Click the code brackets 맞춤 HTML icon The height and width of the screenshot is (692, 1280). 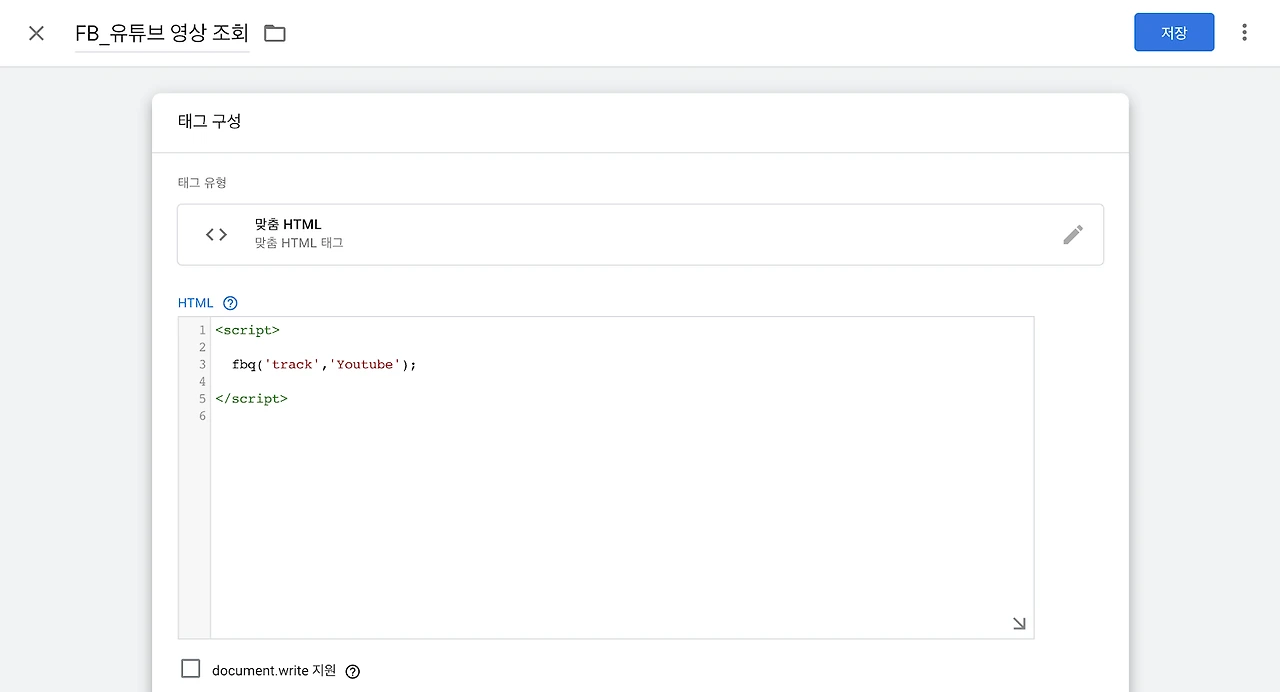216,235
